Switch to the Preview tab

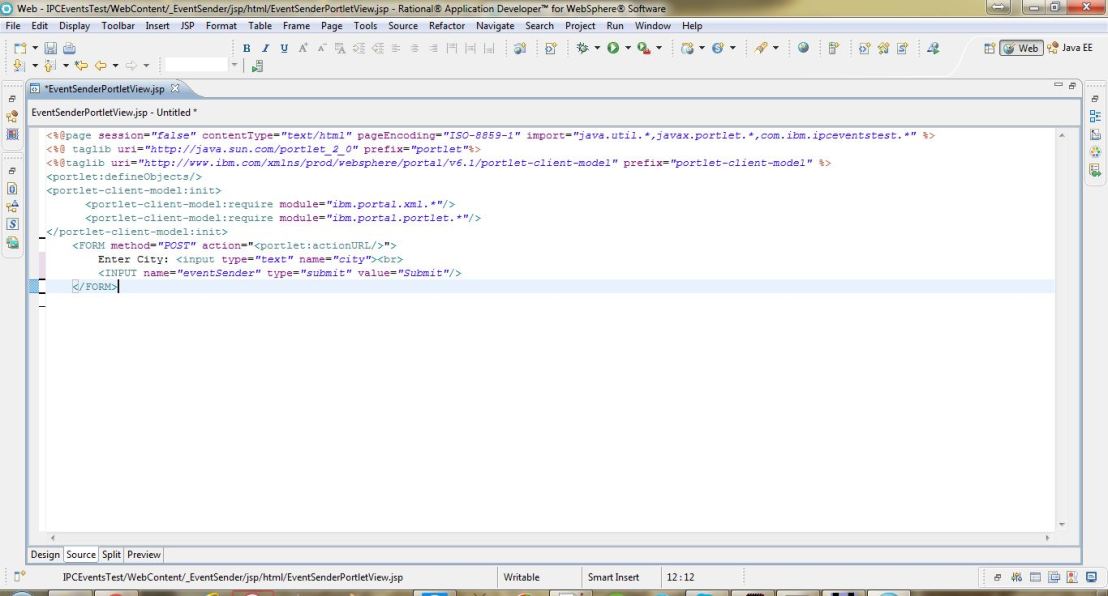(145, 554)
